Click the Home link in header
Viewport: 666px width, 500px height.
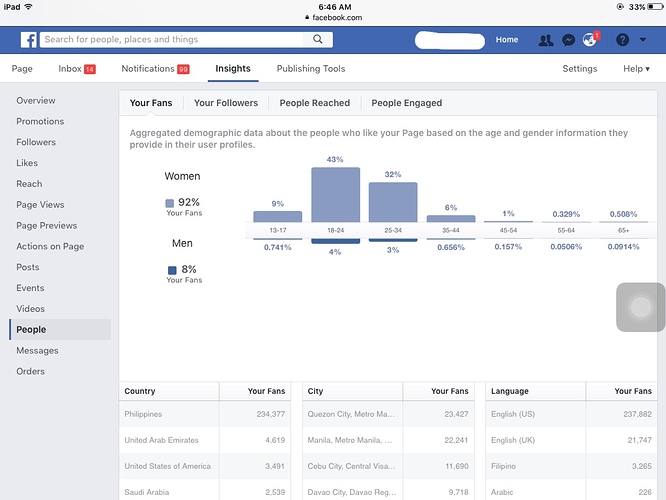pyautogui.click(x=507, y=40)
